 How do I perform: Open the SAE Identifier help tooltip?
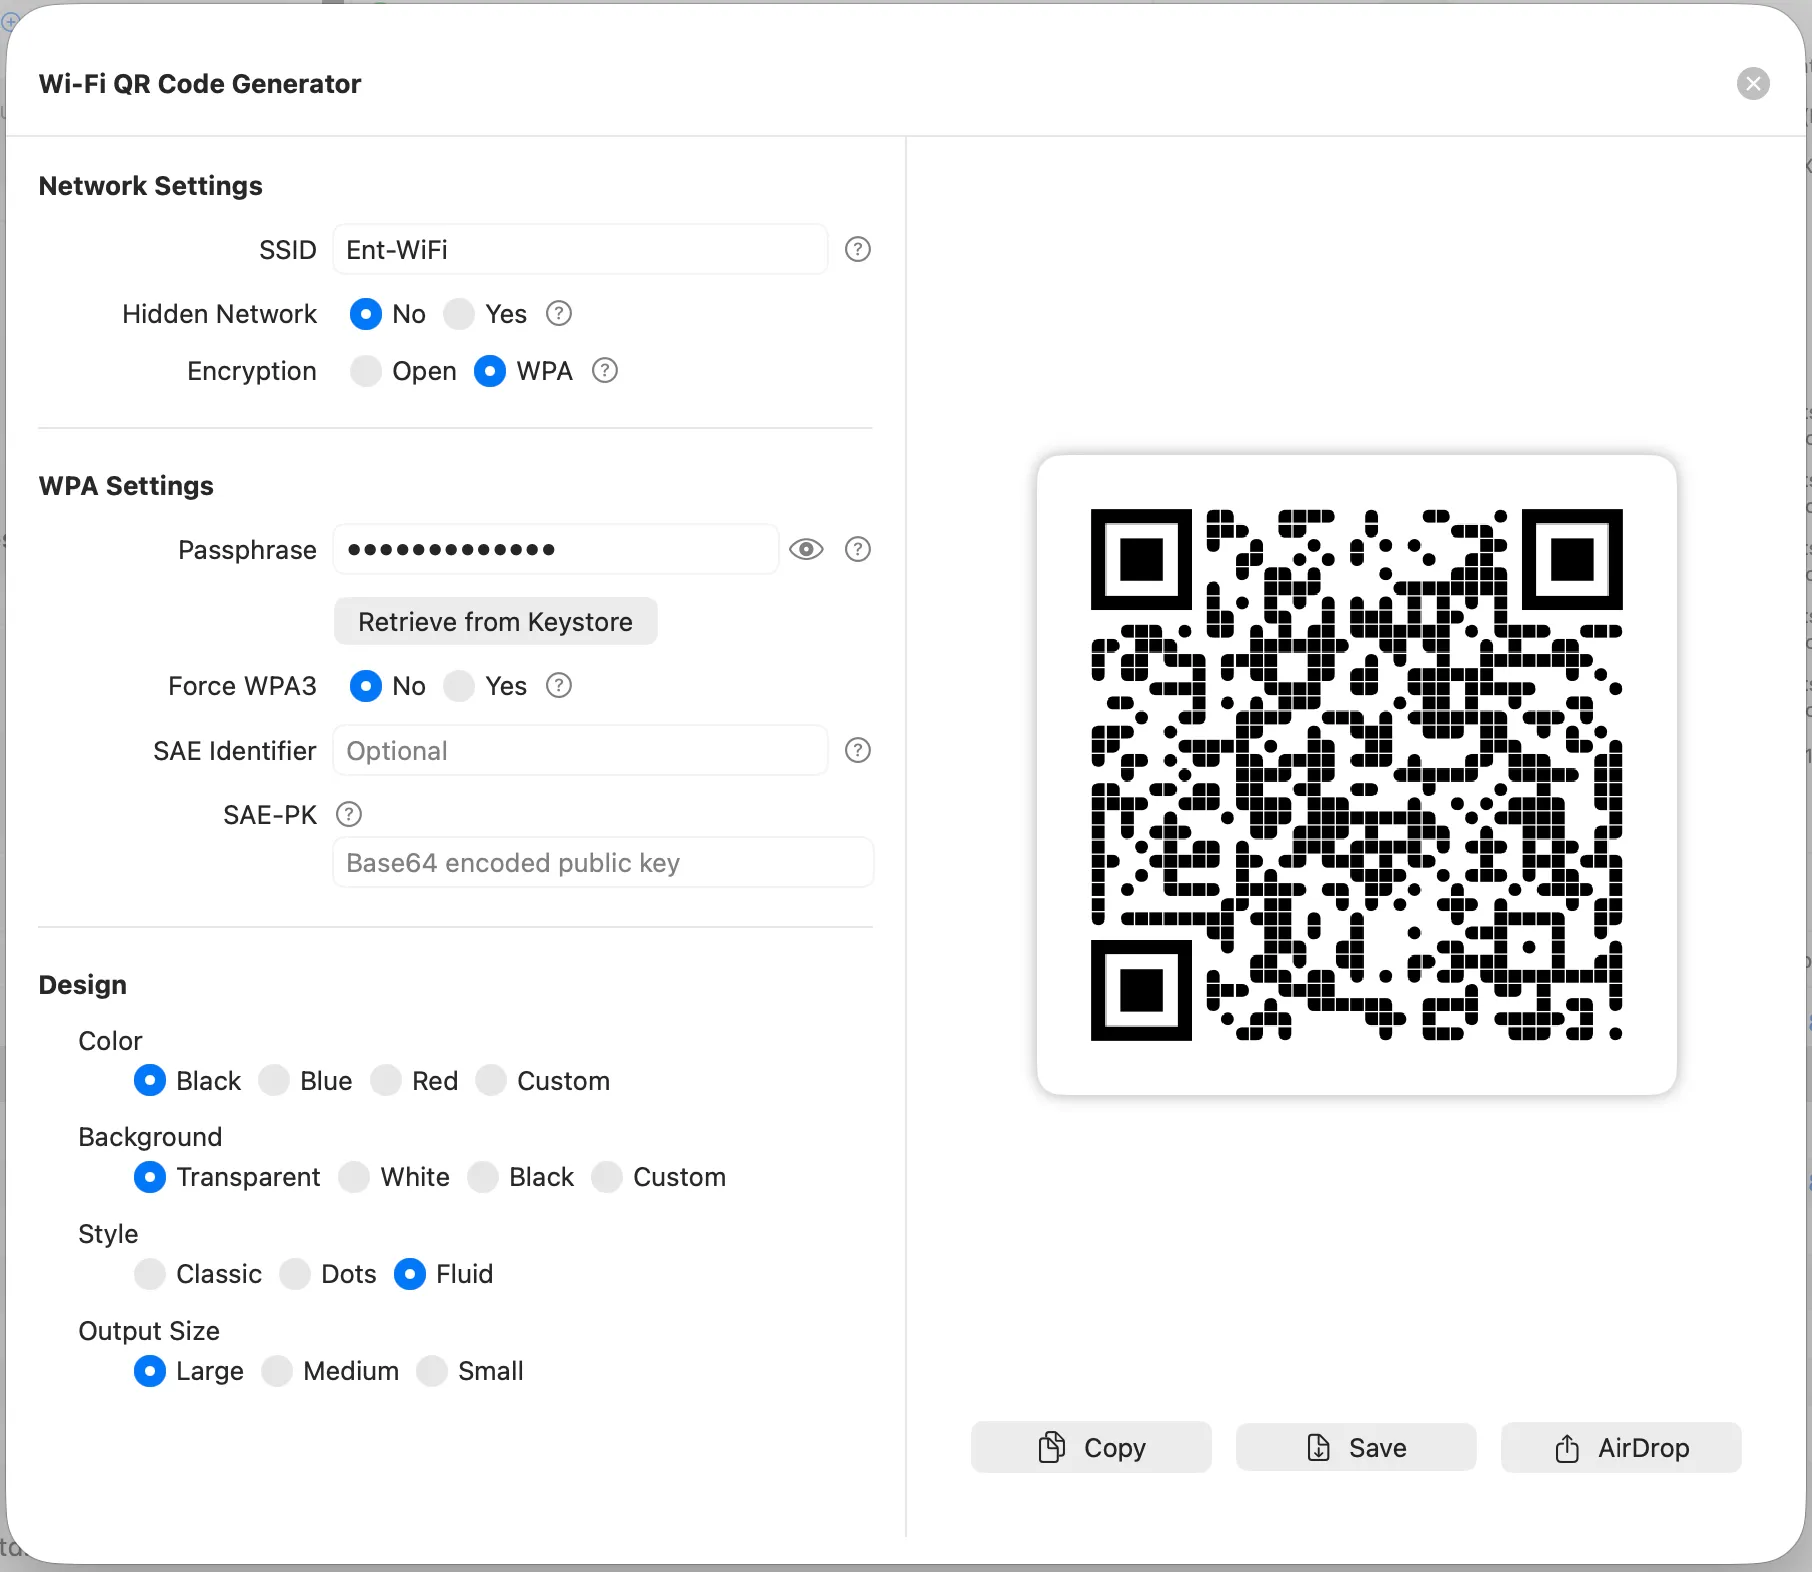tap(857, 750)
